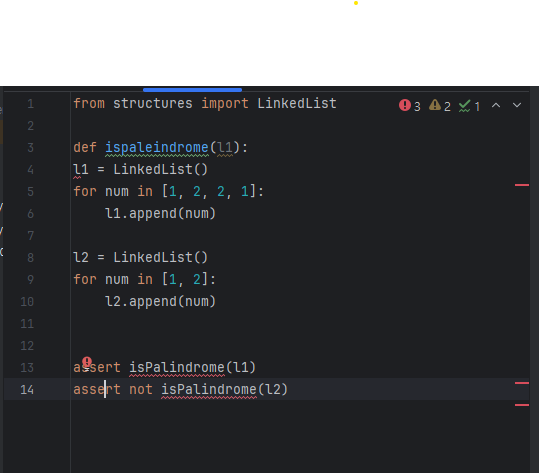Click the l1 parameter with warning underline
The width and height of the screenshot is (539, 473).
point(225,148)
